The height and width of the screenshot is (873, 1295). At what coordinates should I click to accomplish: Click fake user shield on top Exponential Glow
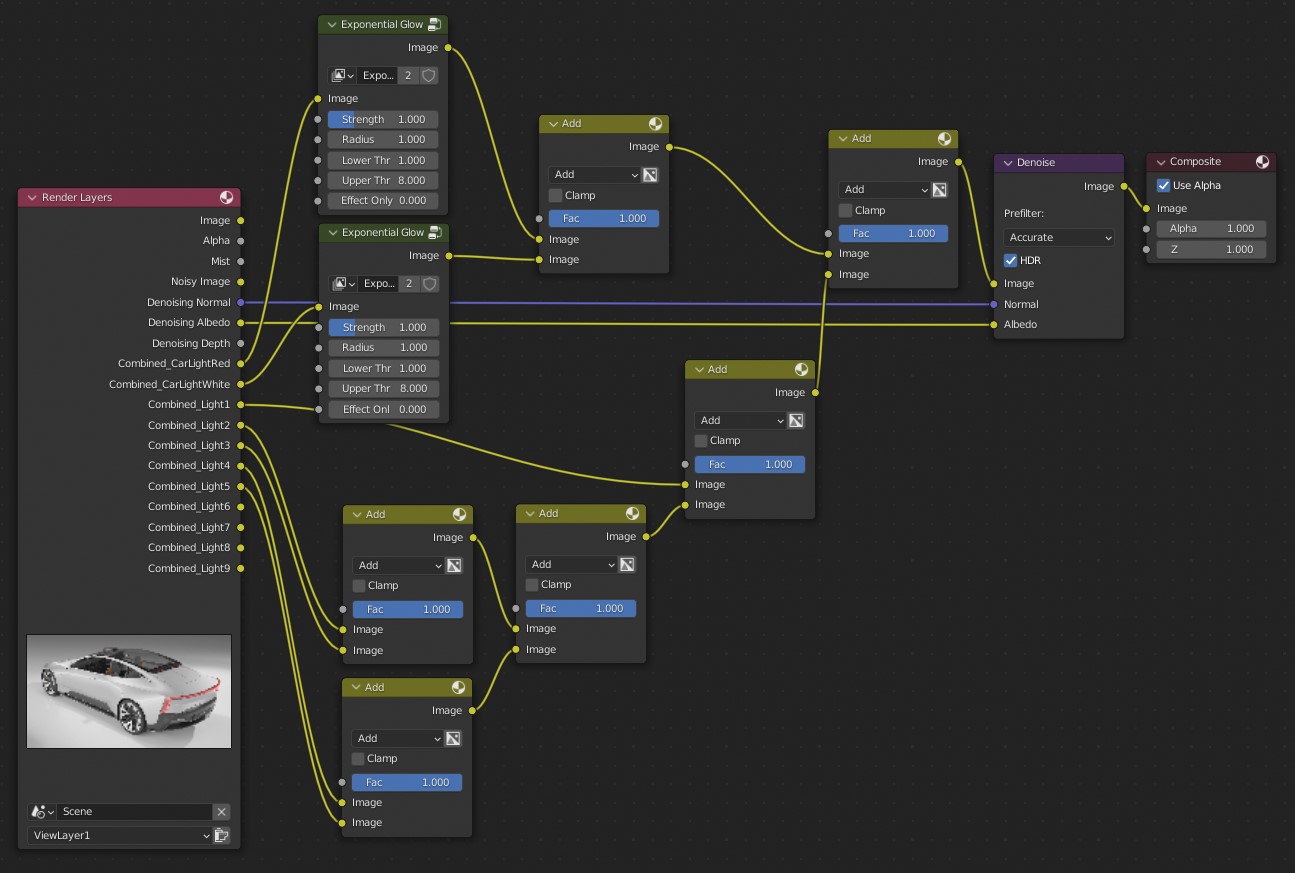429,75
